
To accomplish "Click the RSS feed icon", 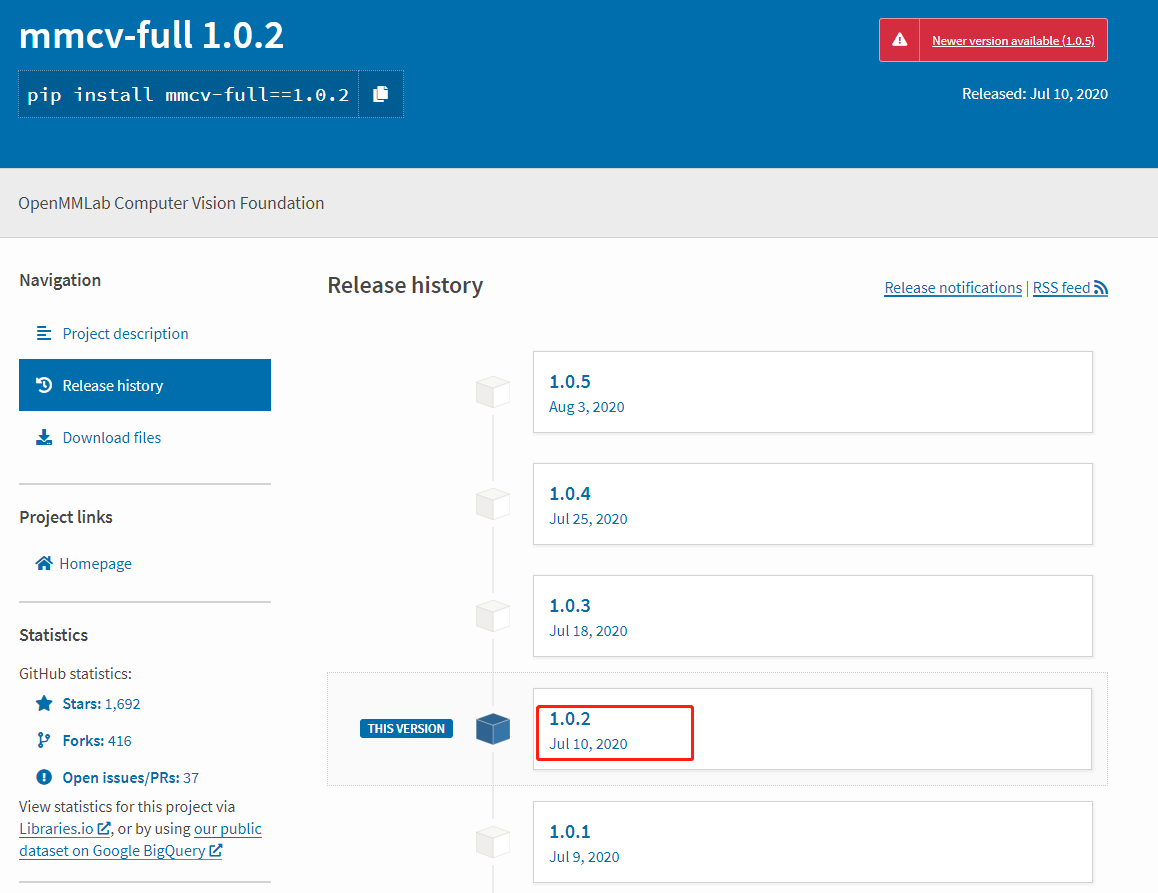I will pos(1100,288).
